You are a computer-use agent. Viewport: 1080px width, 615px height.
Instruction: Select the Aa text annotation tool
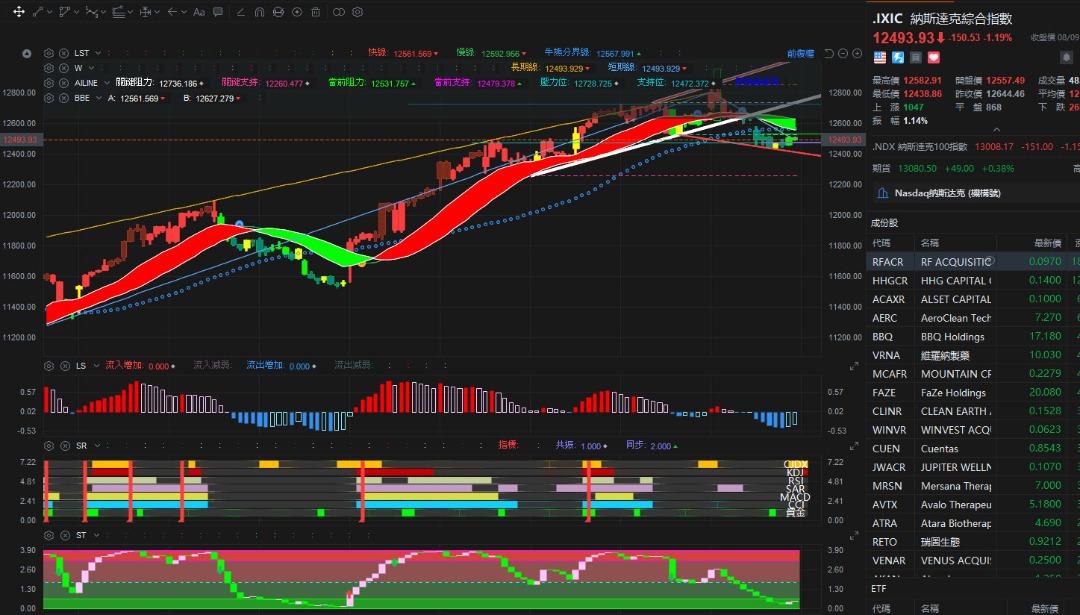click(199, 12)
